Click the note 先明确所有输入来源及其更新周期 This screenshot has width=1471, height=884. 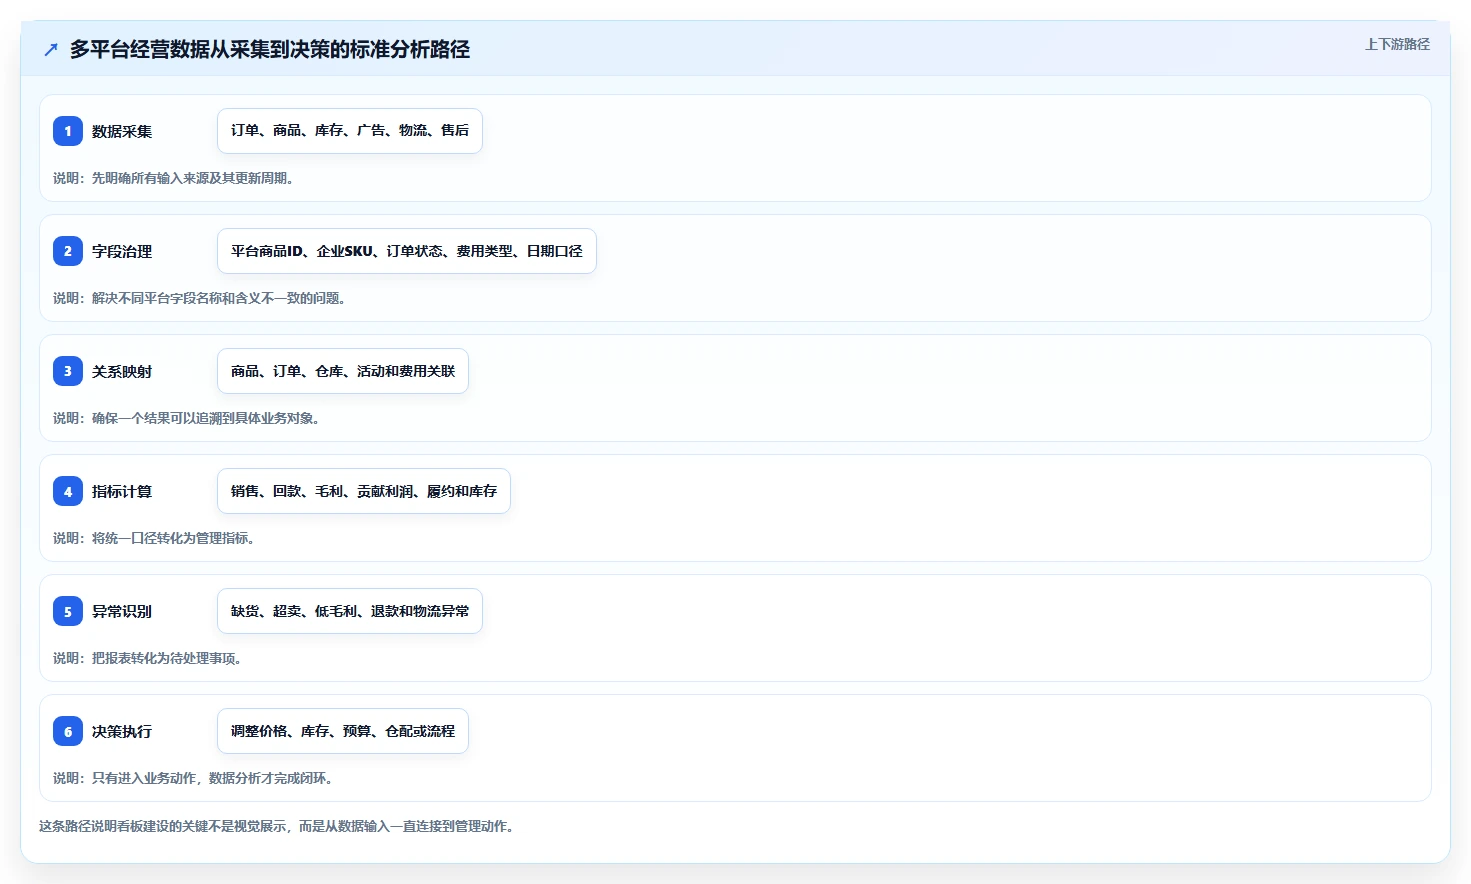point(173,178)
